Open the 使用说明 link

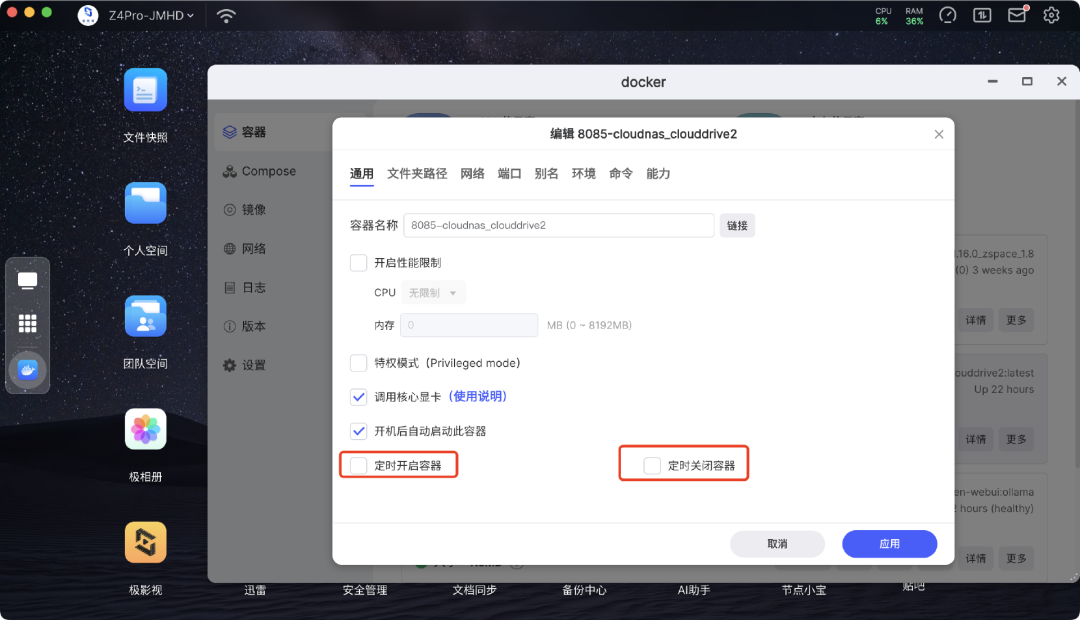click(x=477, y=397)
